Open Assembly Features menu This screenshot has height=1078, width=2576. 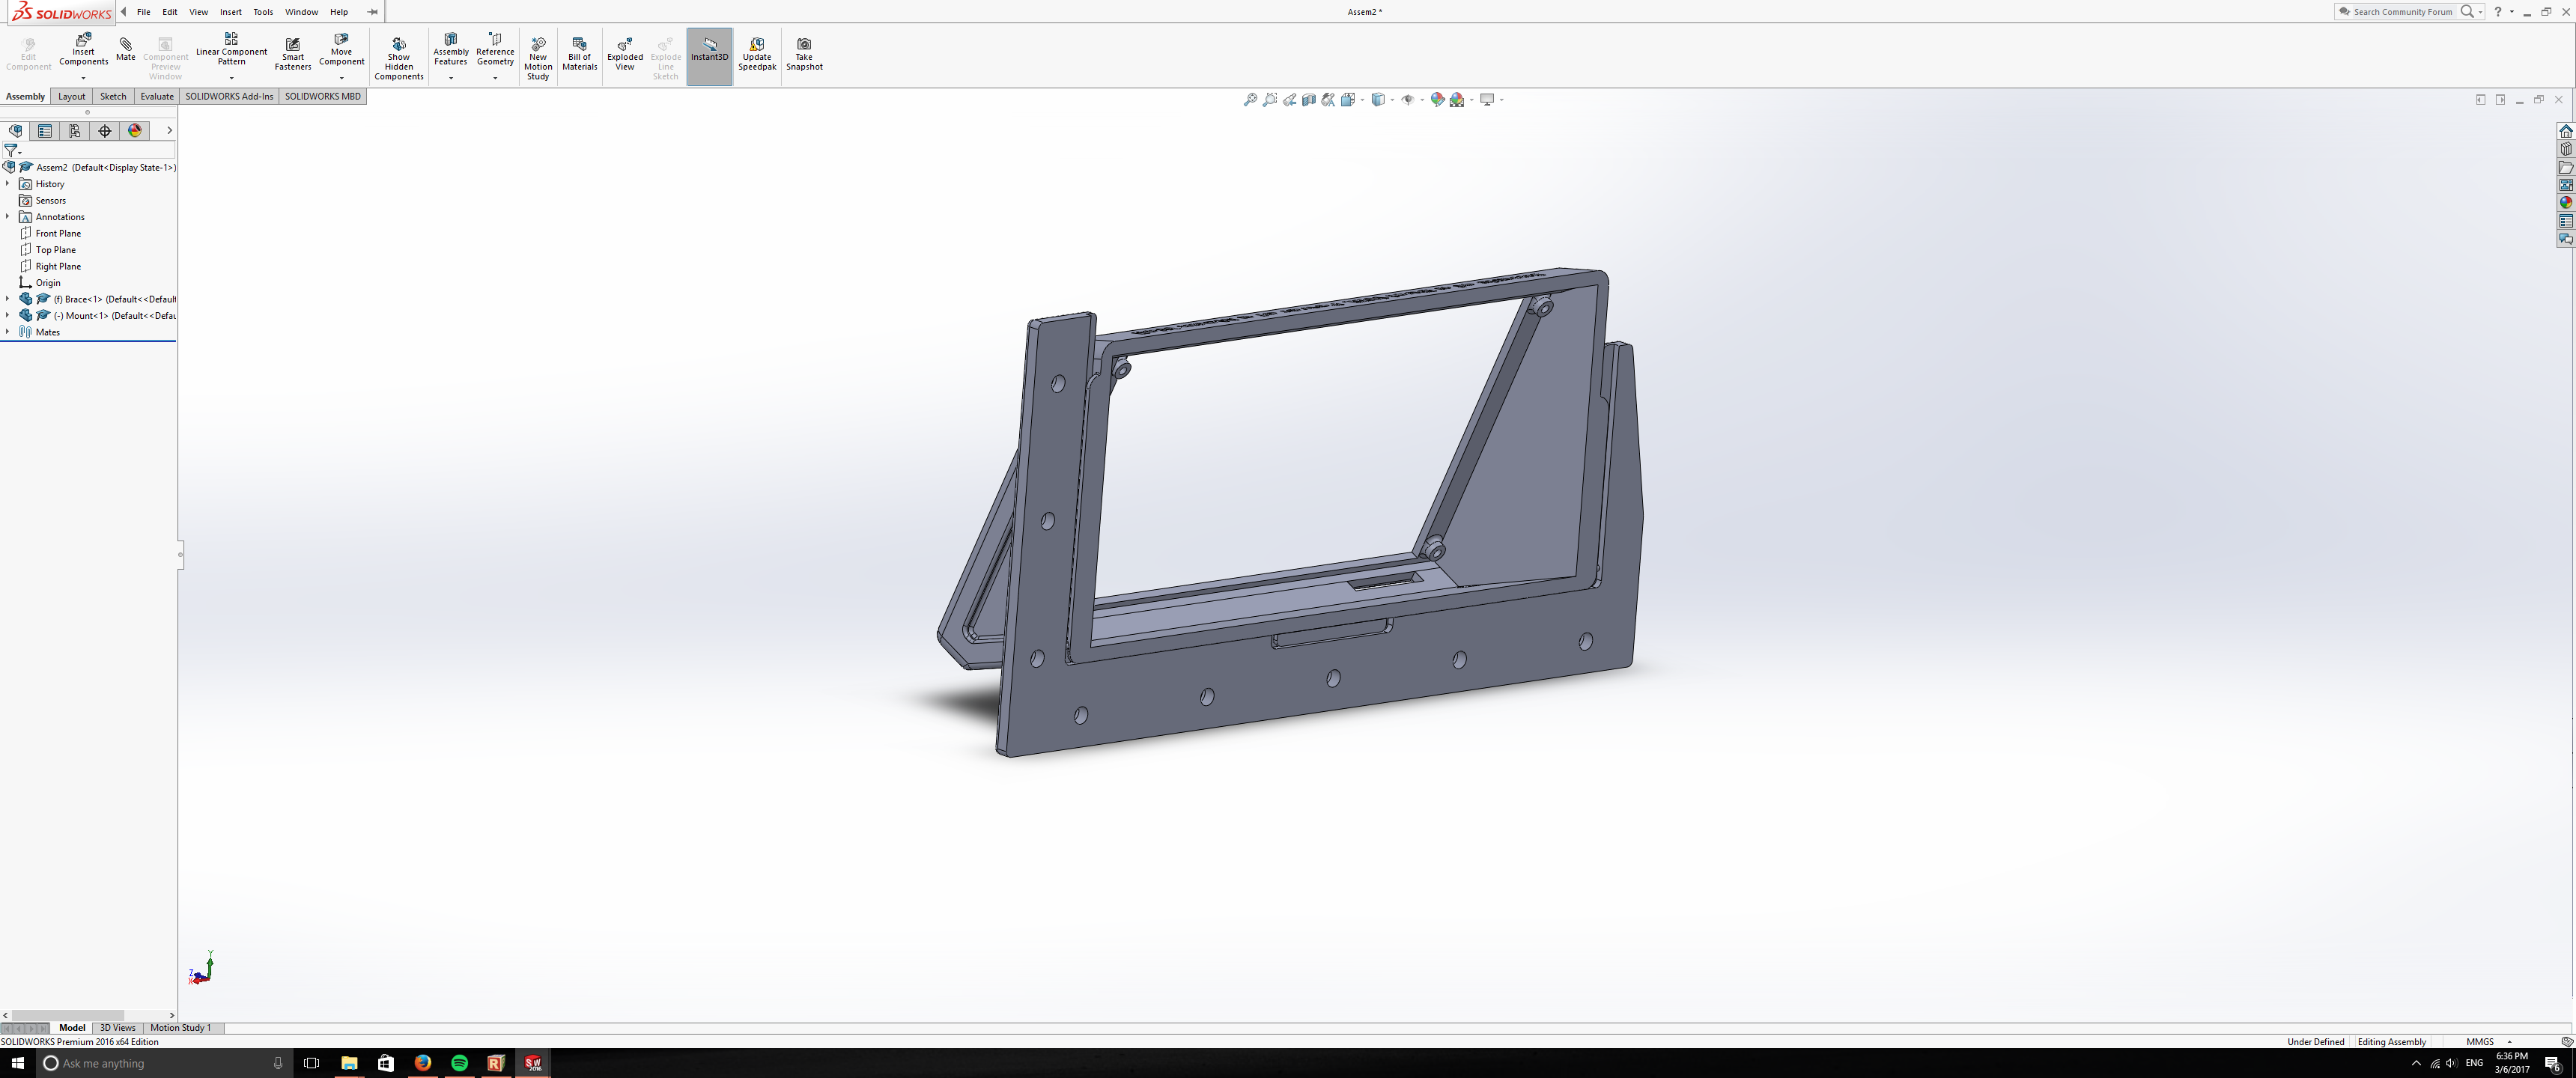450,50
